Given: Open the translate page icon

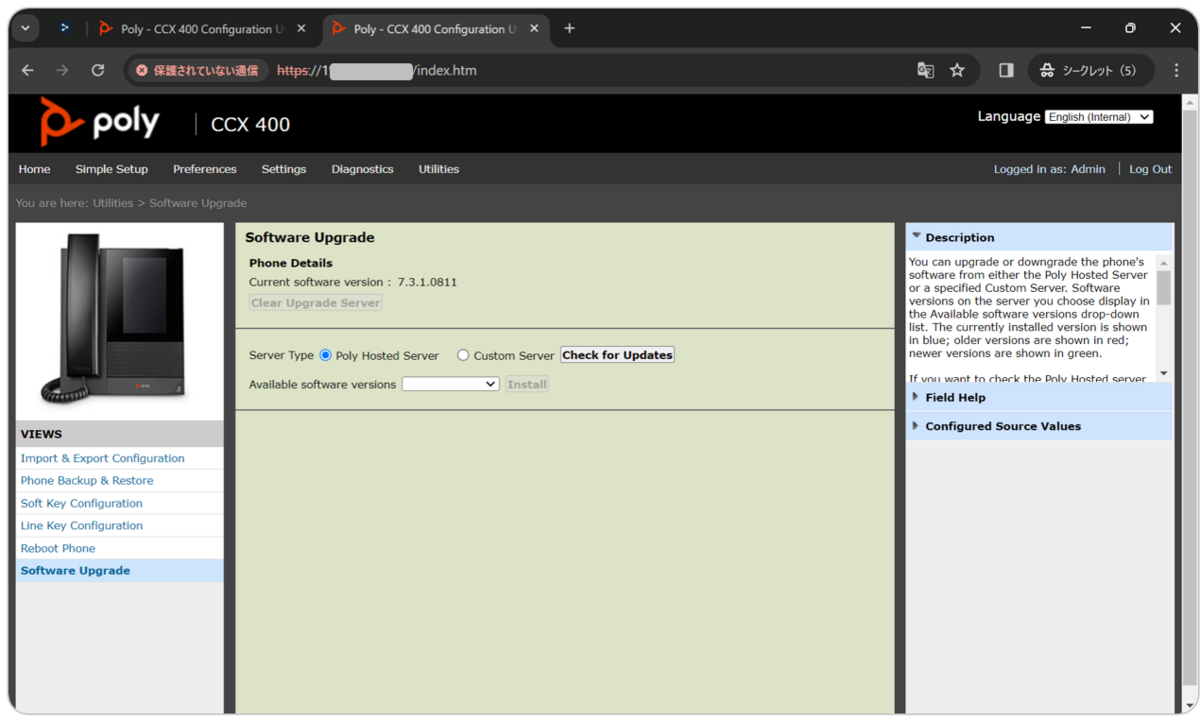Looking at the screenshot, I should pos(926,70).
